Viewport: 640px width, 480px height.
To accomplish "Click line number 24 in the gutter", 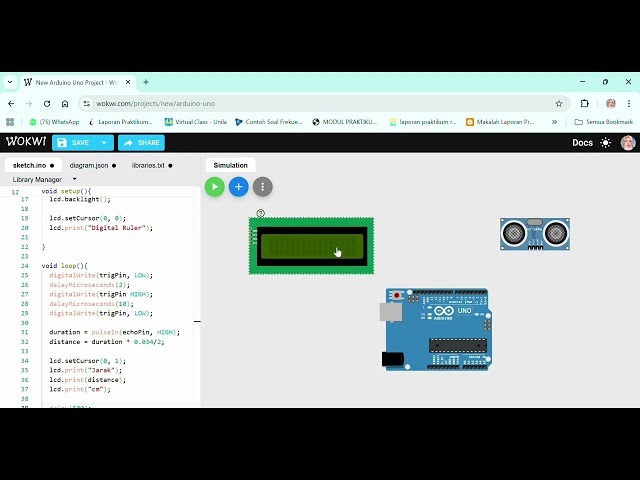I will tap(24, 266).
